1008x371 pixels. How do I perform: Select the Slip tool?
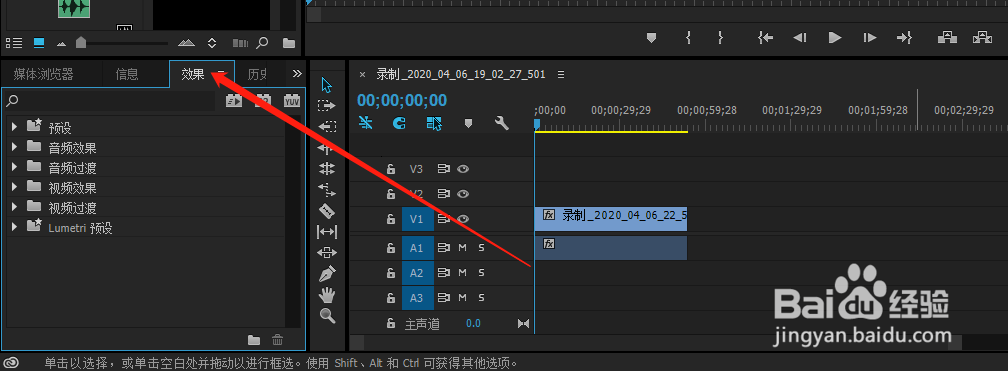327,231
